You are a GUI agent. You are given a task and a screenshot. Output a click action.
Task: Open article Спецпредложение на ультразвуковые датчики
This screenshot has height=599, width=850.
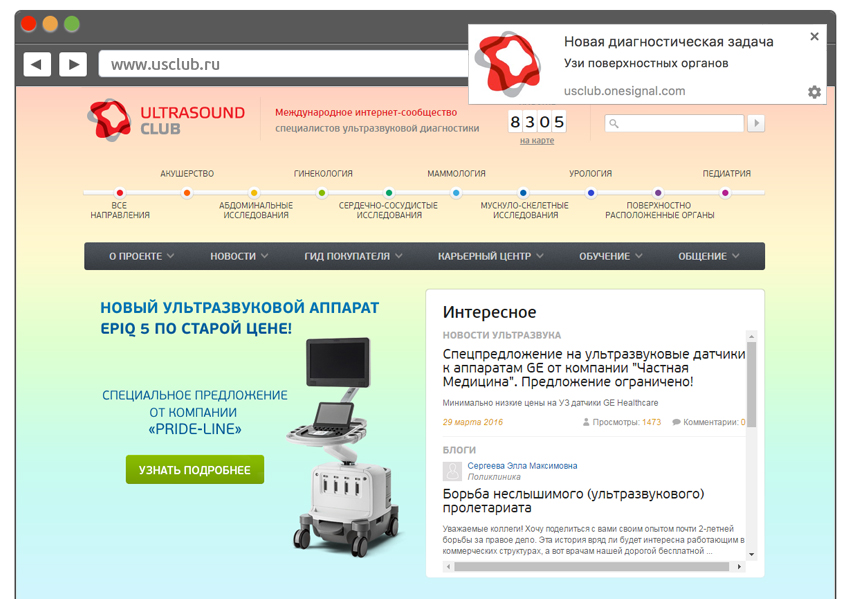point(594,368)
